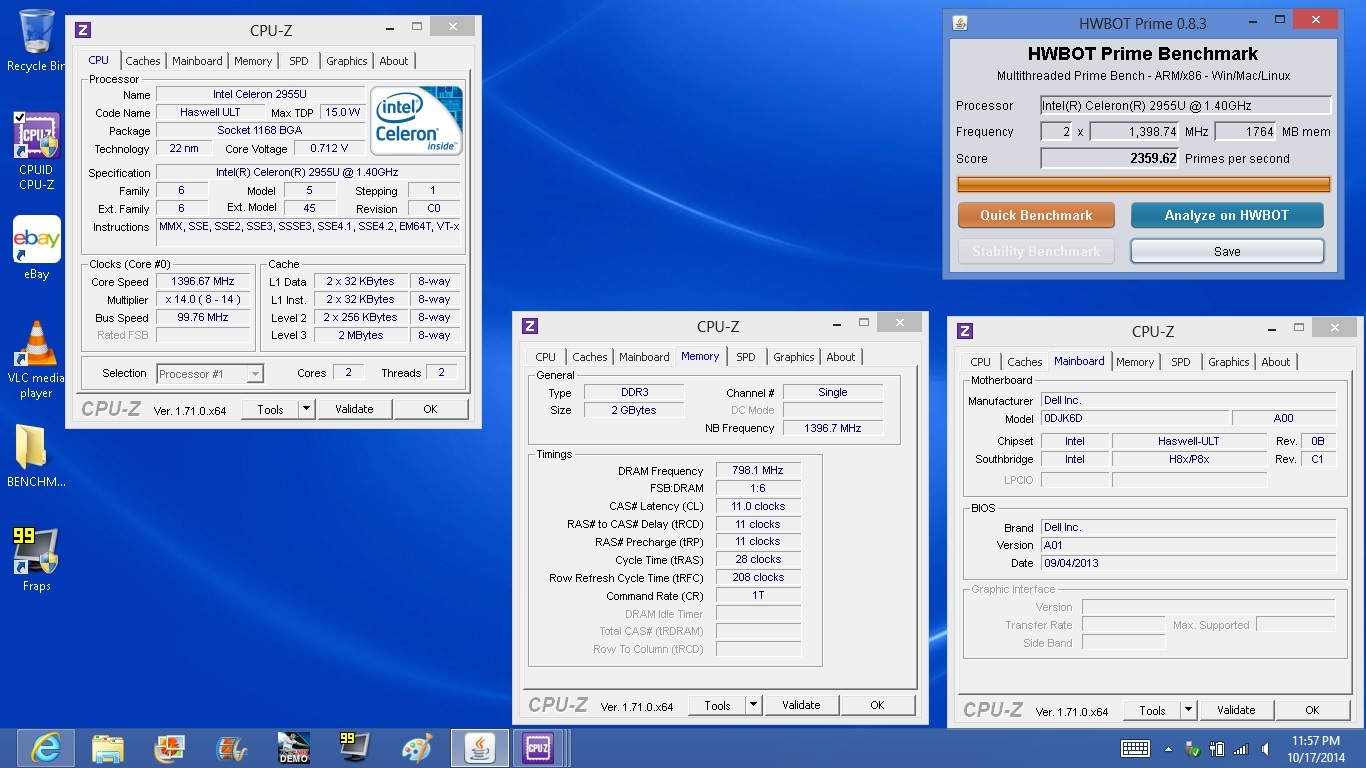Click the Core Speed 1396.67 MHz value
The height and width of the screenshot is (768, 1366).
coord(203,282)
